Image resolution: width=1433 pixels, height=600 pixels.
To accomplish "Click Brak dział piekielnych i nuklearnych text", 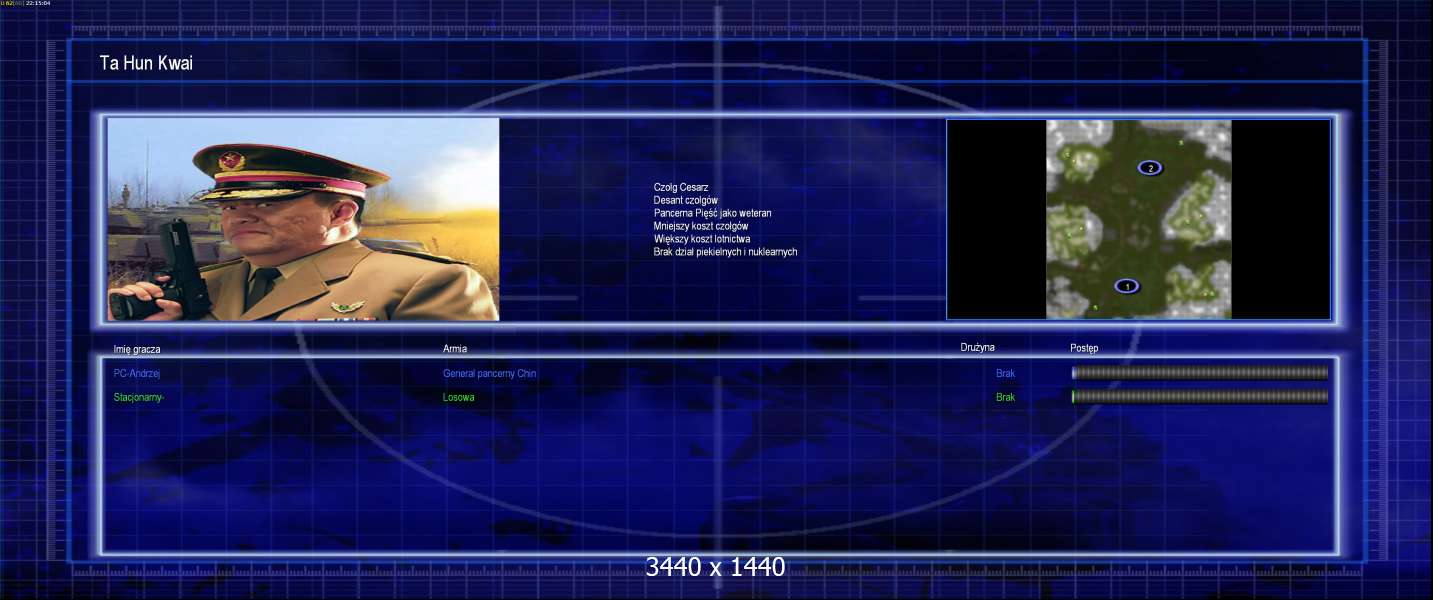I will [x=725, y=252].
